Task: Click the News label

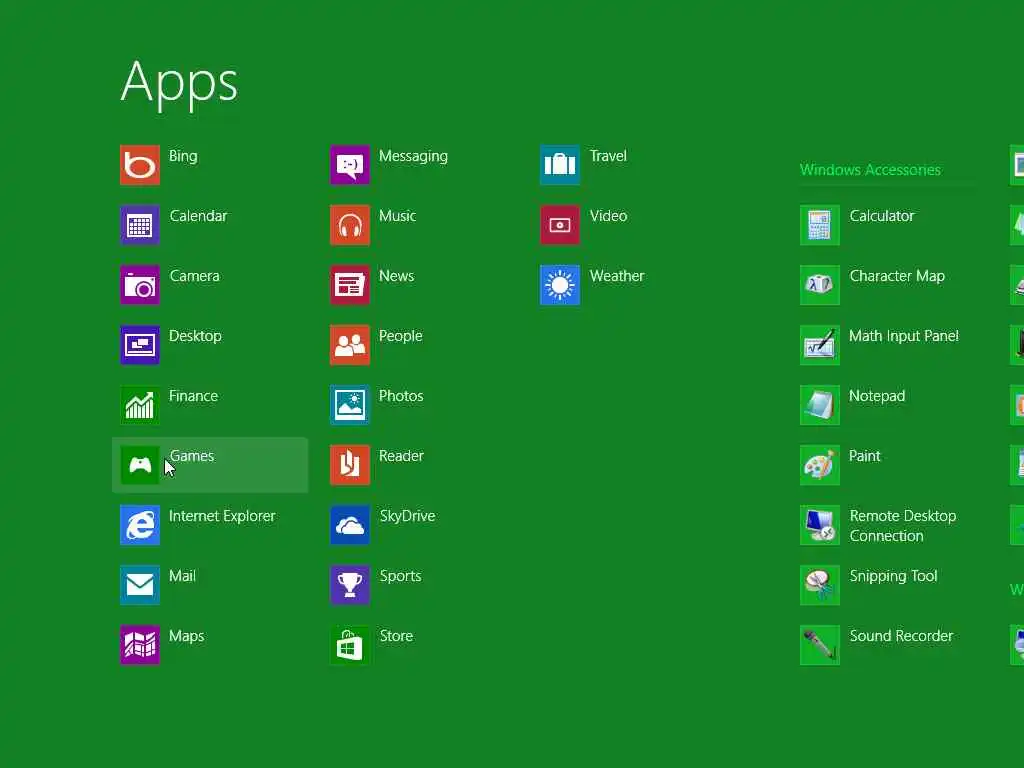Action: [396, 276]
